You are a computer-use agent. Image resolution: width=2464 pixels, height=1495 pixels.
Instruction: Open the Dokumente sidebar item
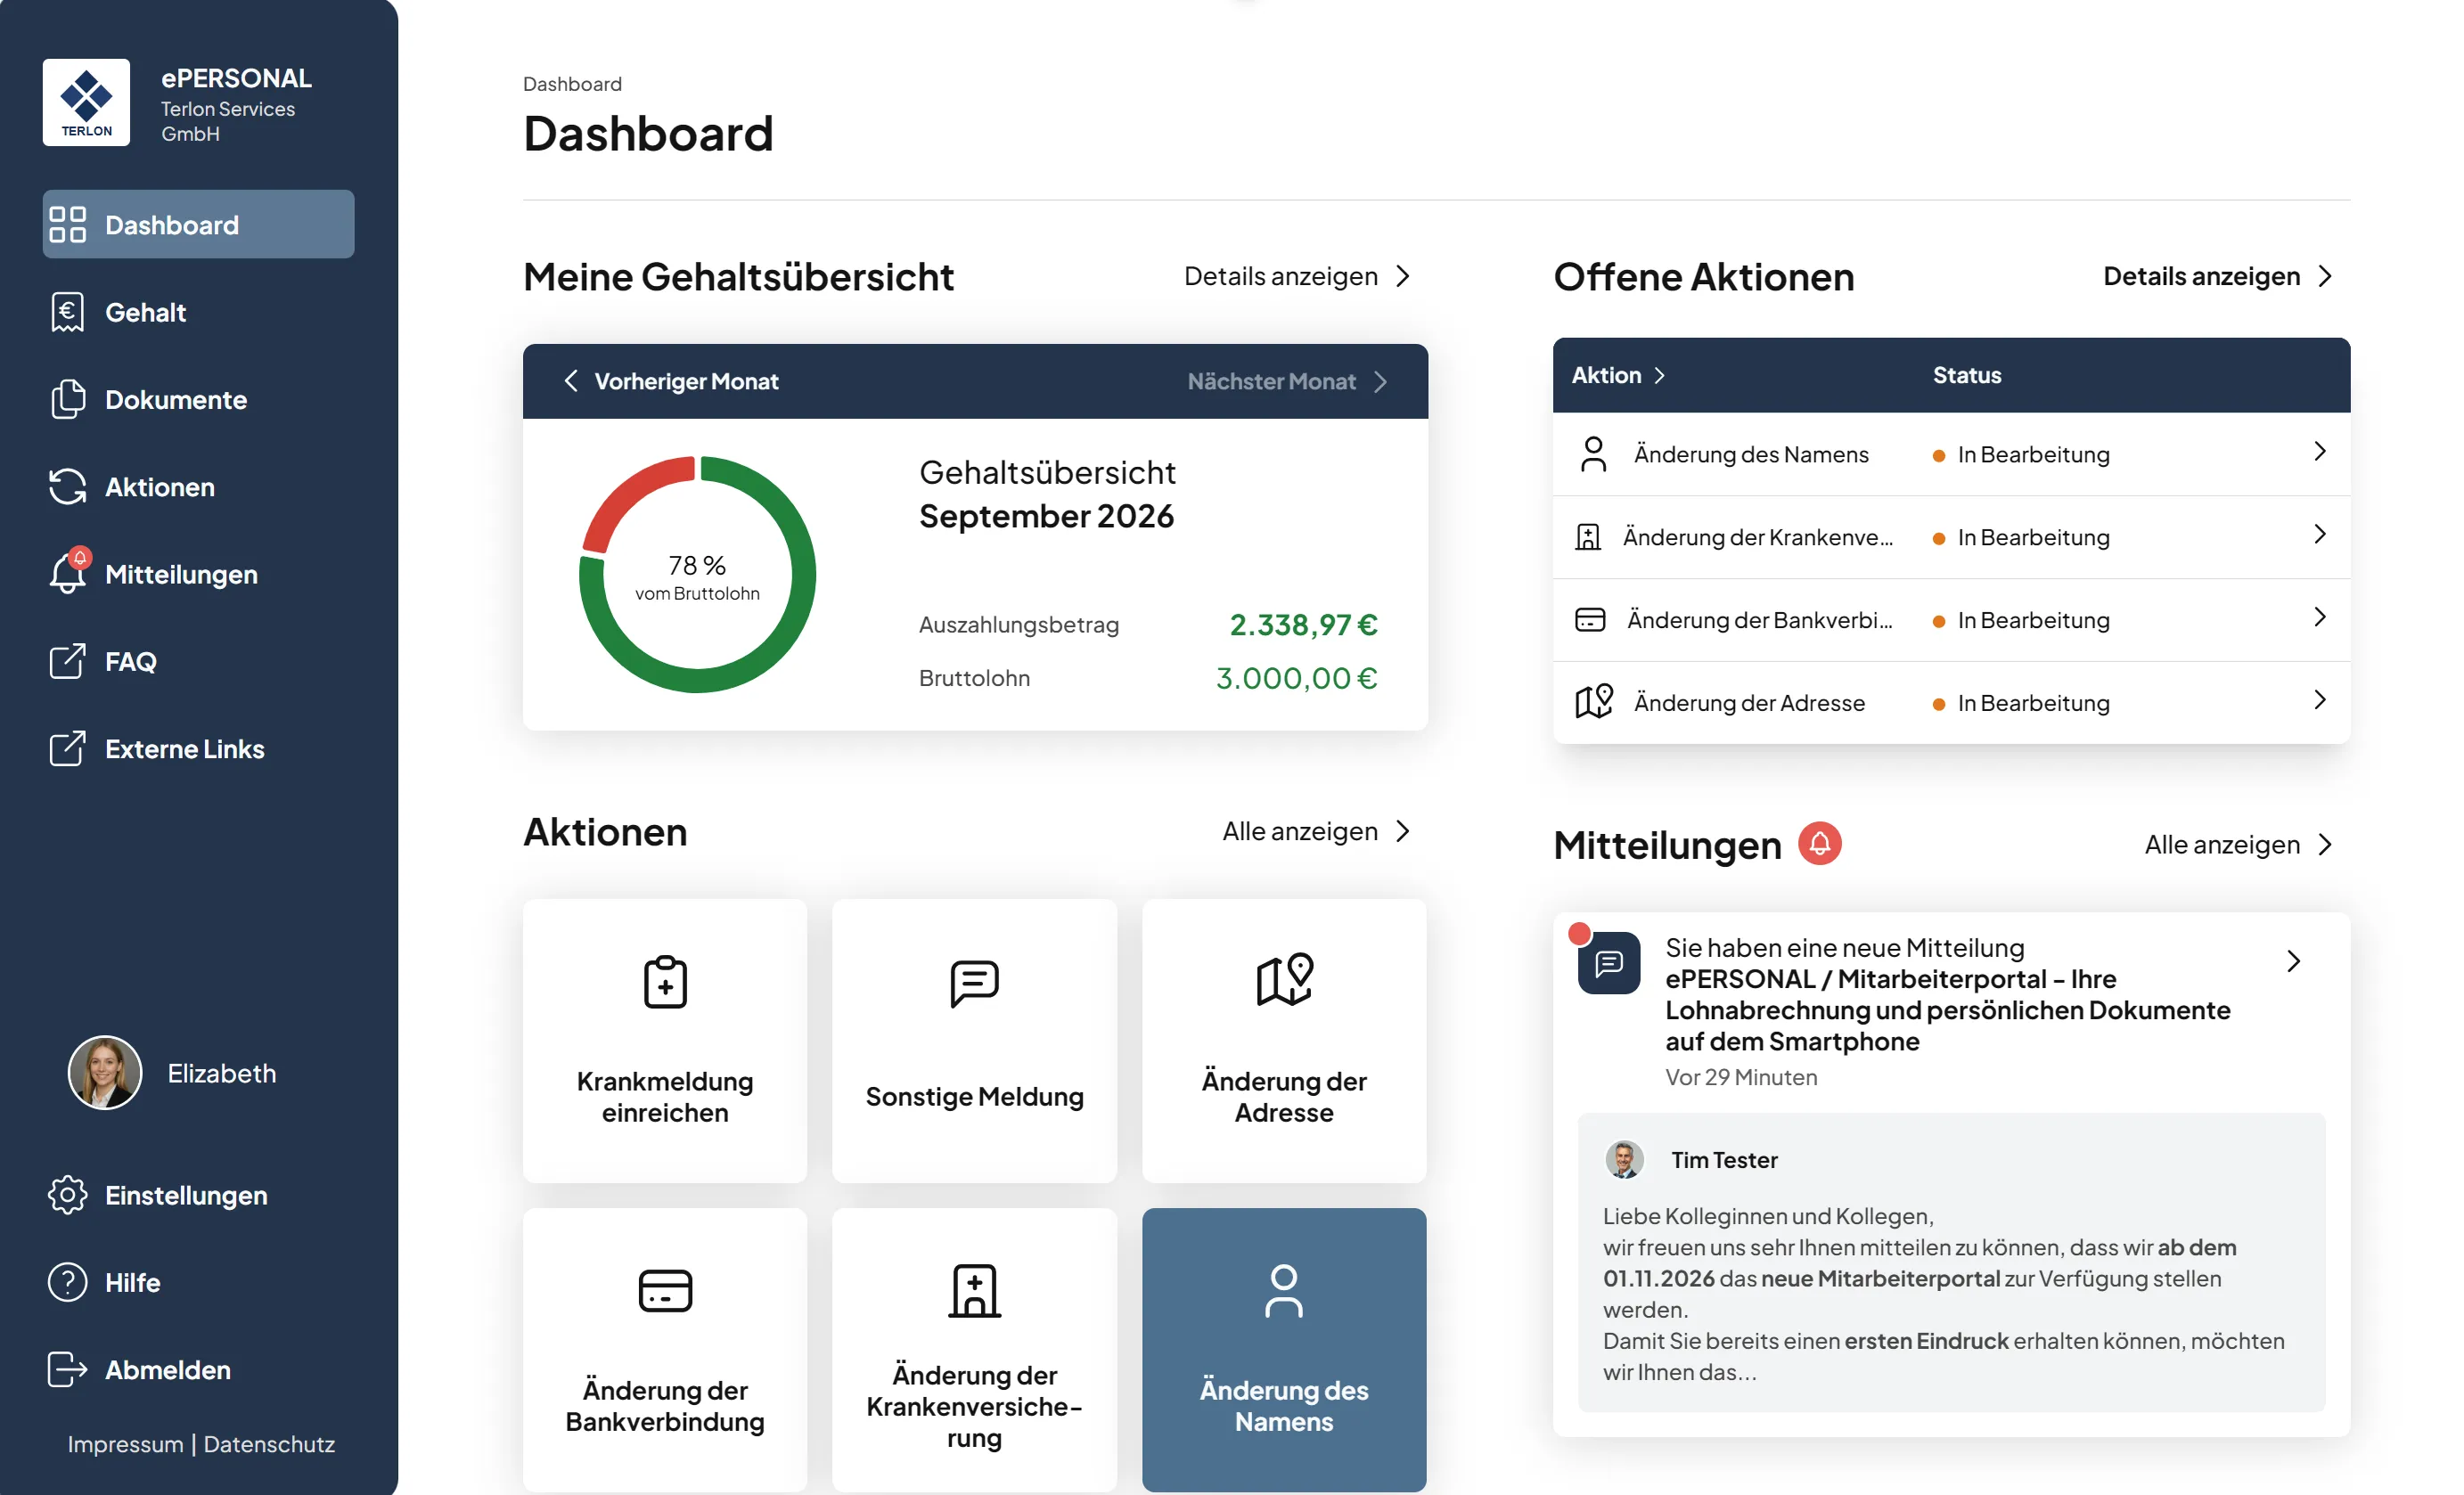(x=198, y=399)
